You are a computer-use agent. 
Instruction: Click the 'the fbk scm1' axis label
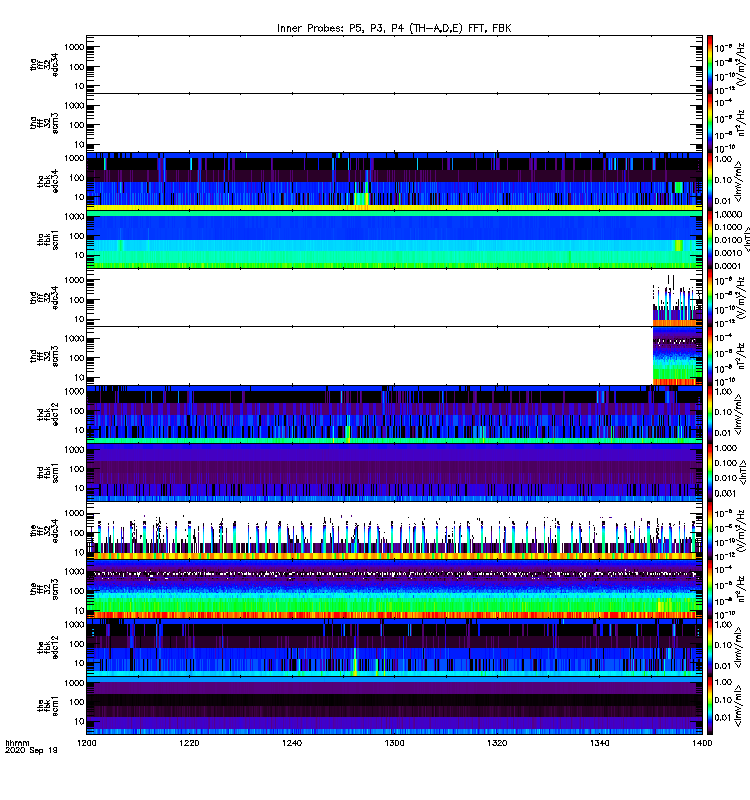pos(48,706)
